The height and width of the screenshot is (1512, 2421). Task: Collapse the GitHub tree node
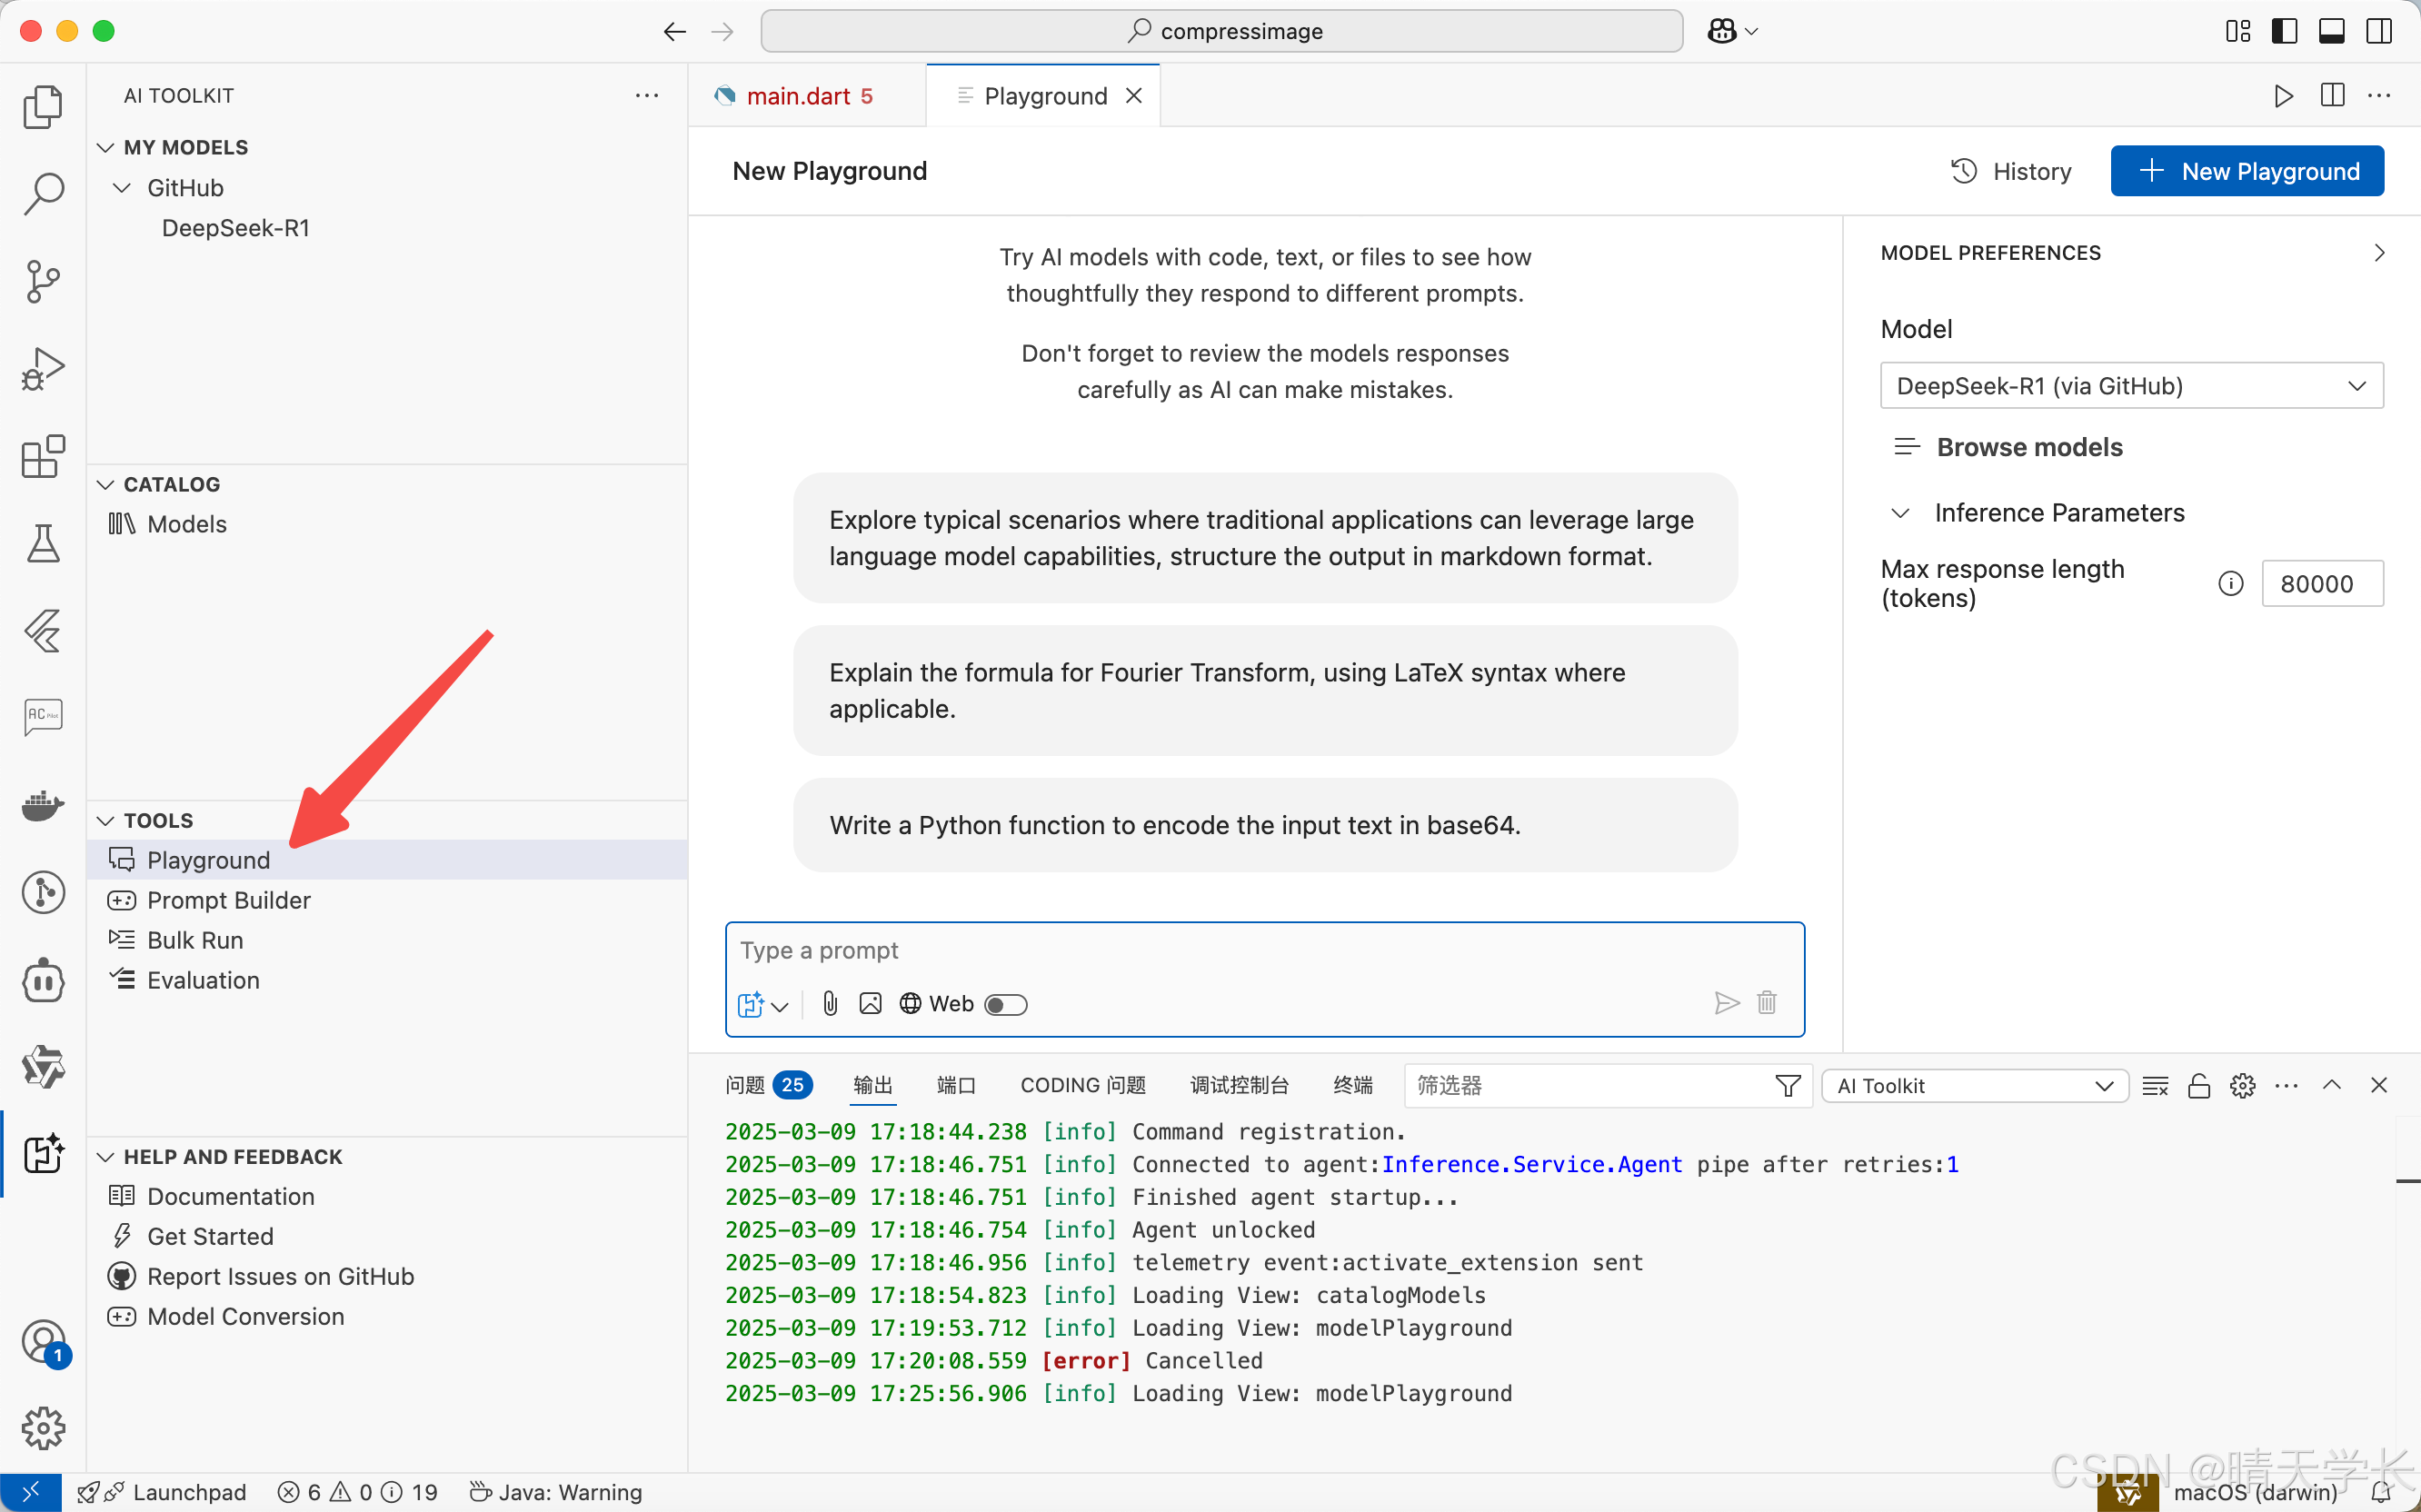[122, 188]
